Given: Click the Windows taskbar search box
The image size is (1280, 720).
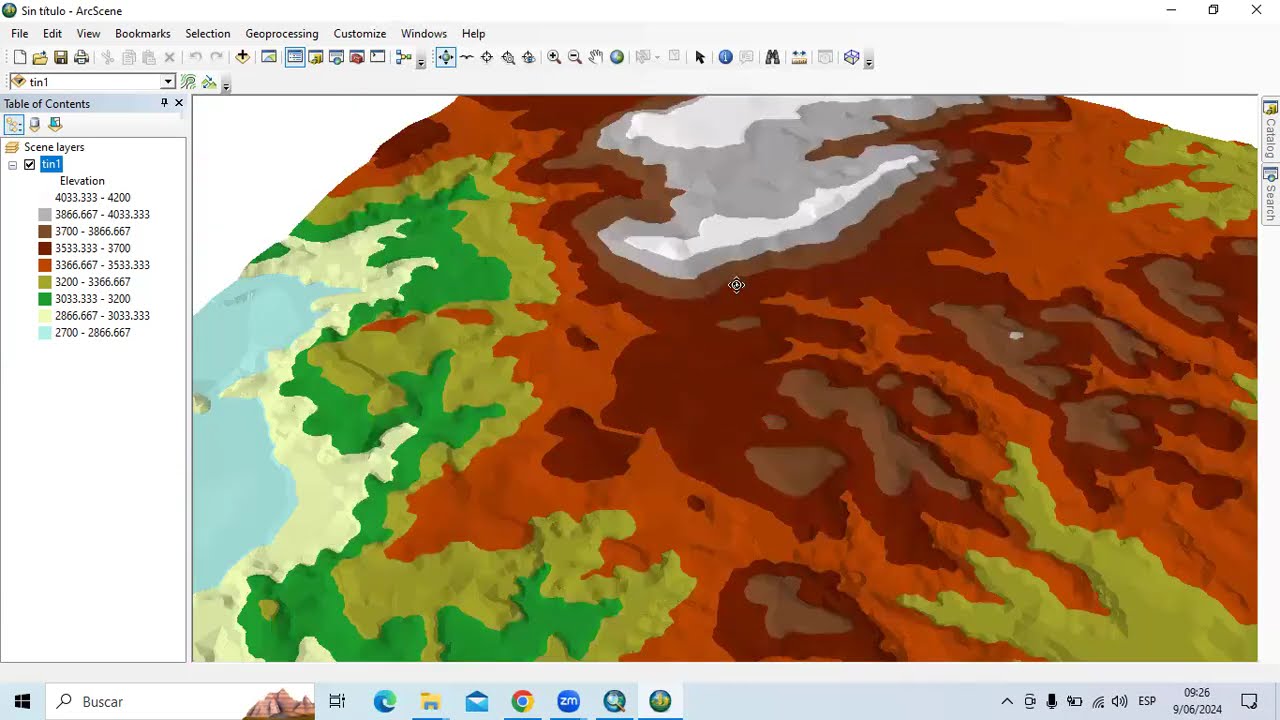Looking at the screenshot, I should 180,701.
